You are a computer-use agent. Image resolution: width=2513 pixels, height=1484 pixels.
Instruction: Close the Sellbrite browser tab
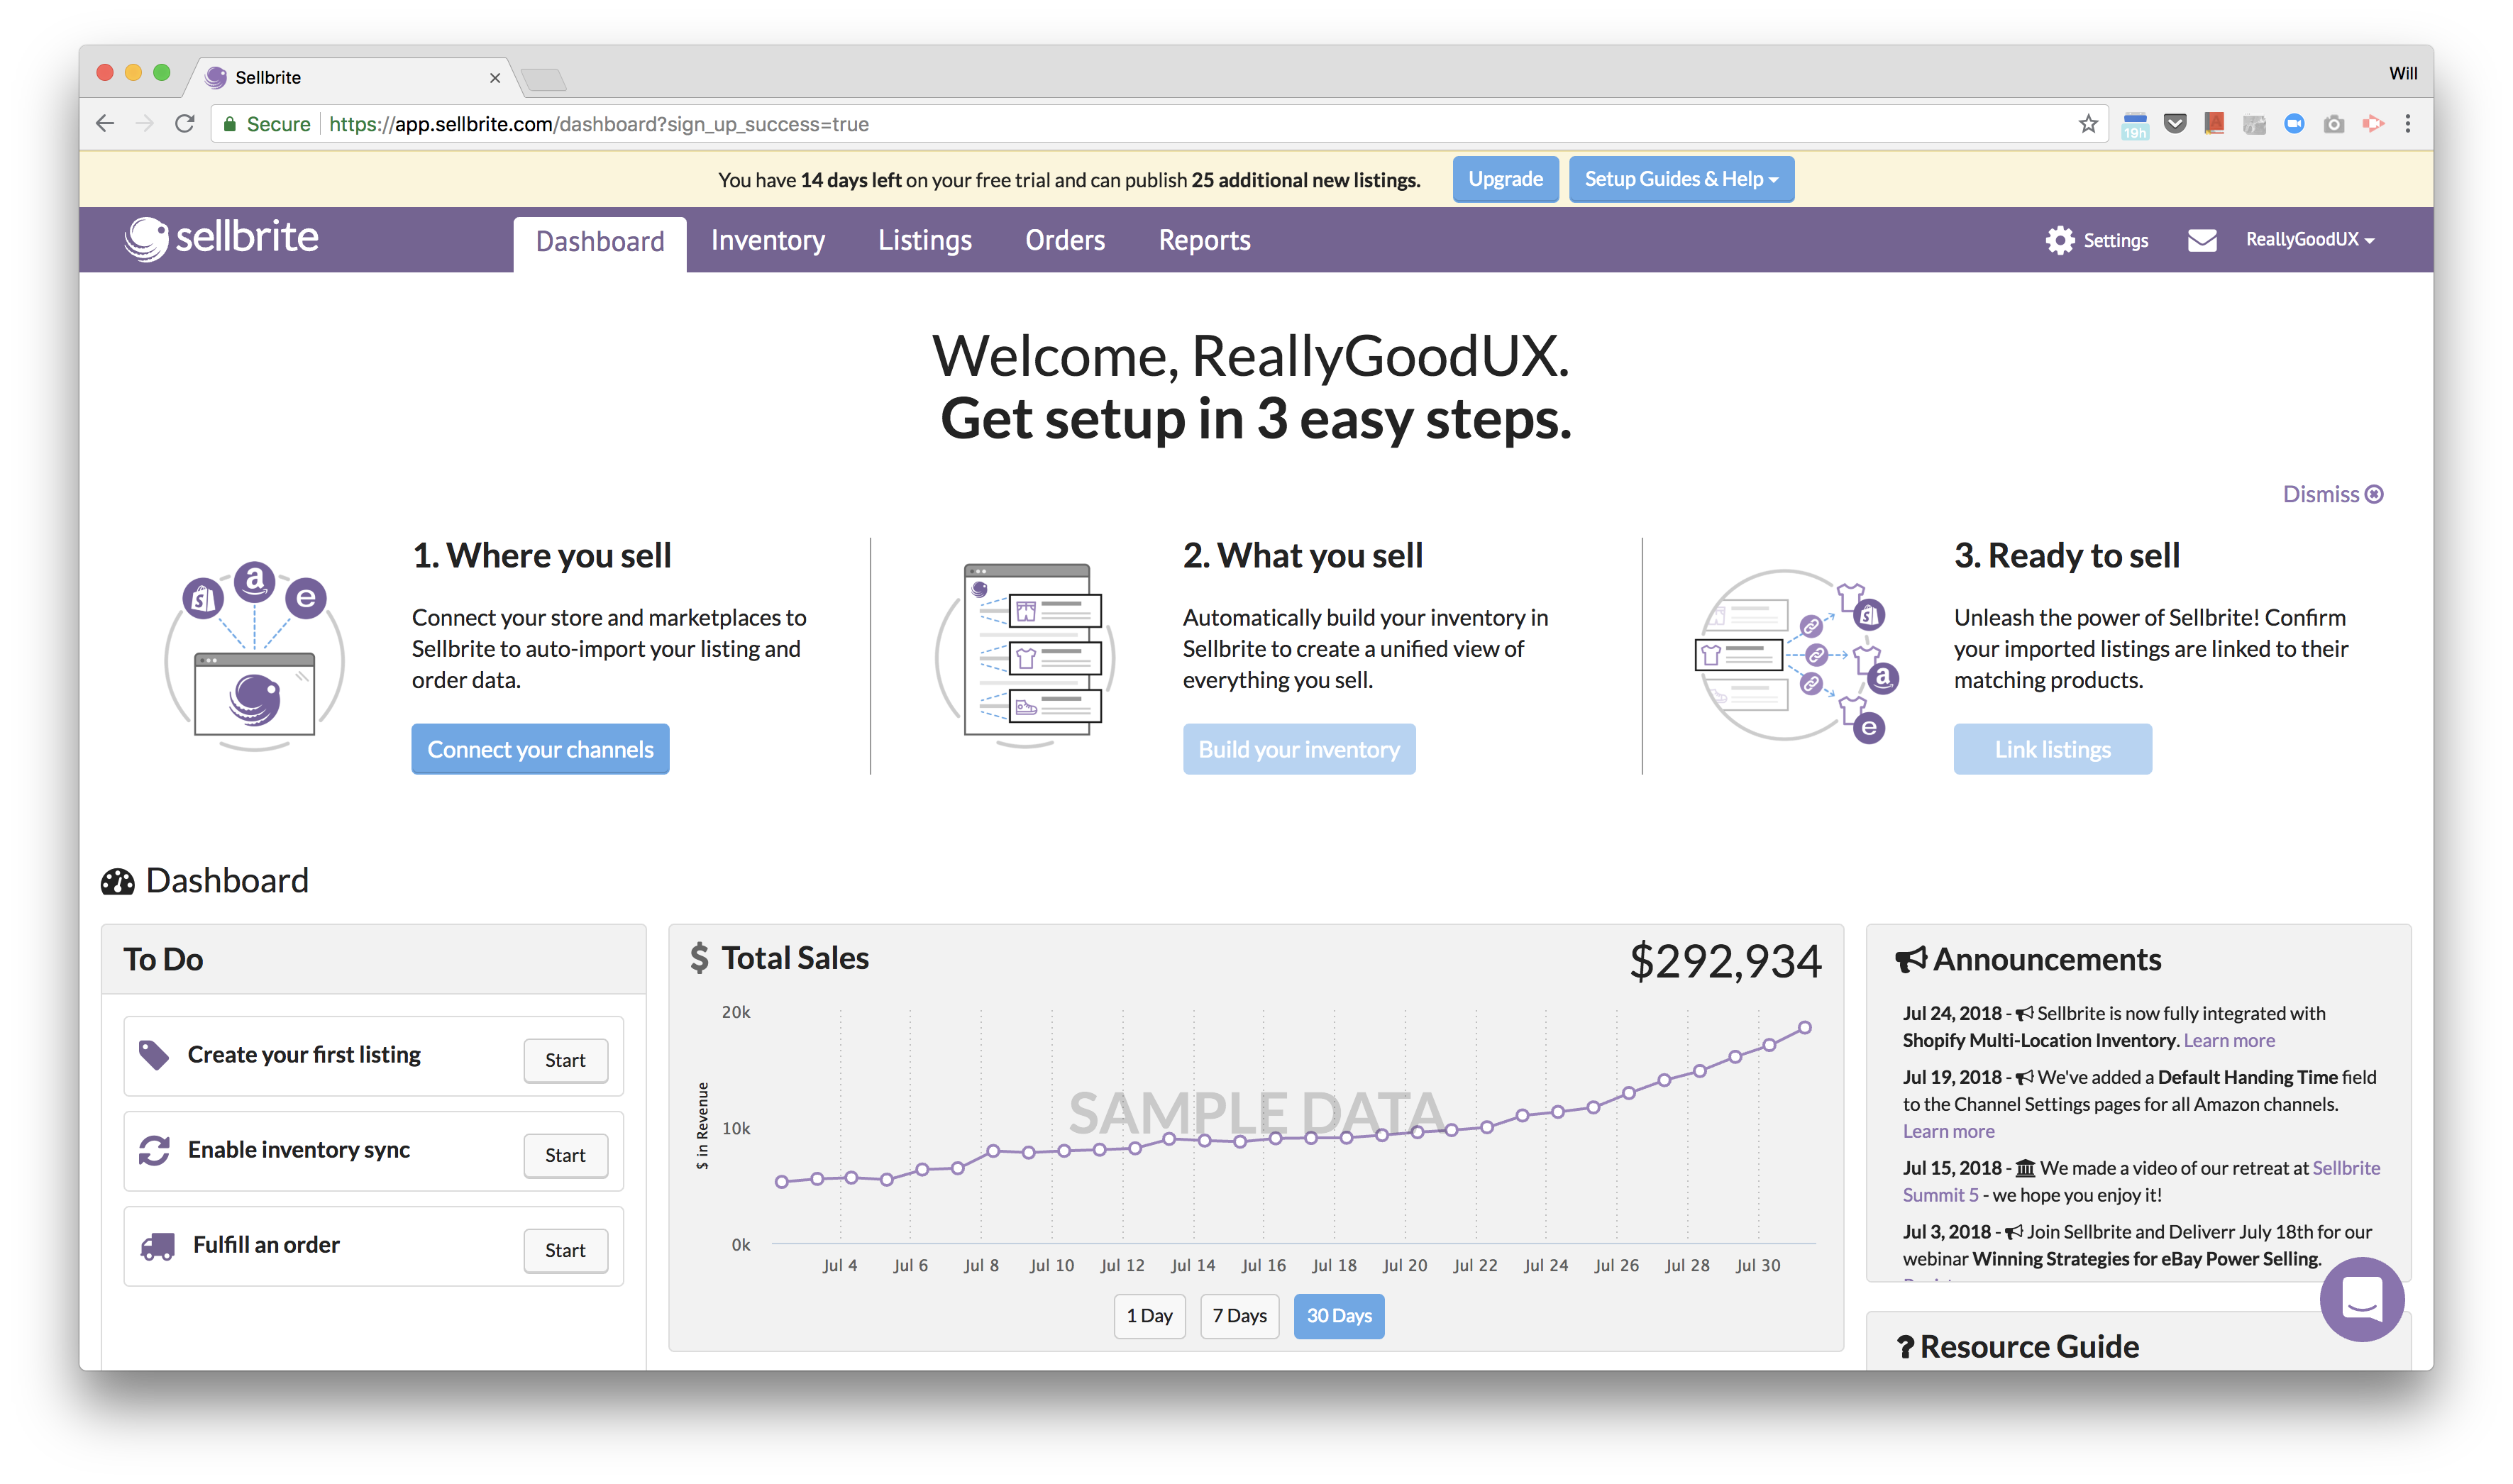494,78
